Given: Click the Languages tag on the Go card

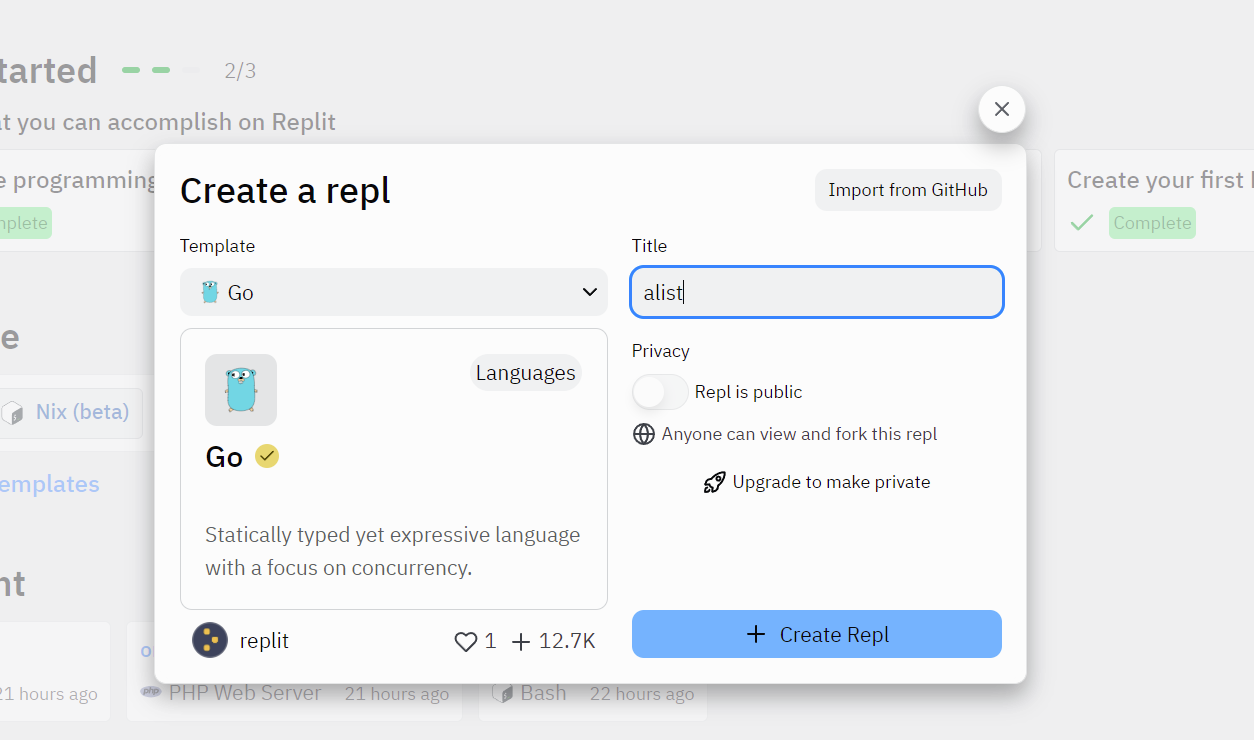Looking at the screenshot, I should point(526,373).
